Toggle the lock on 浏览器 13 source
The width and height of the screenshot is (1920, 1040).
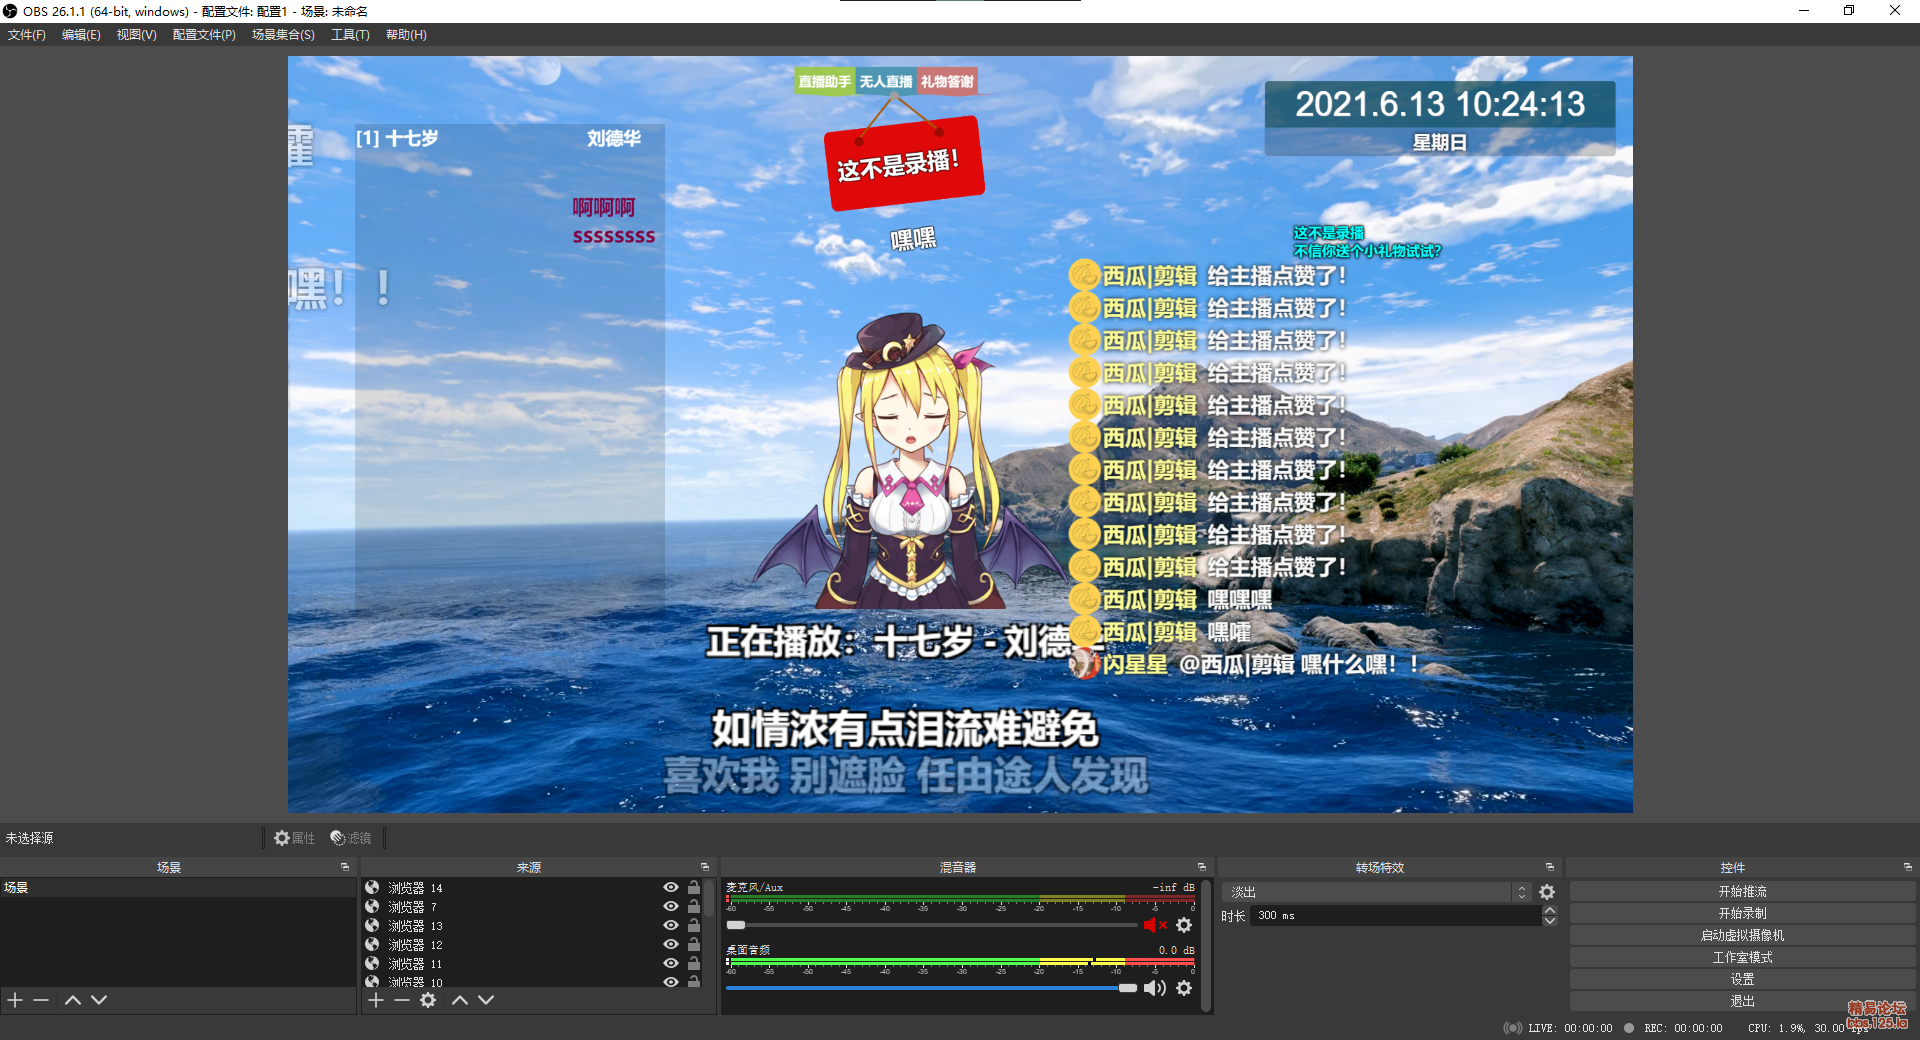(x=694, y=925)
